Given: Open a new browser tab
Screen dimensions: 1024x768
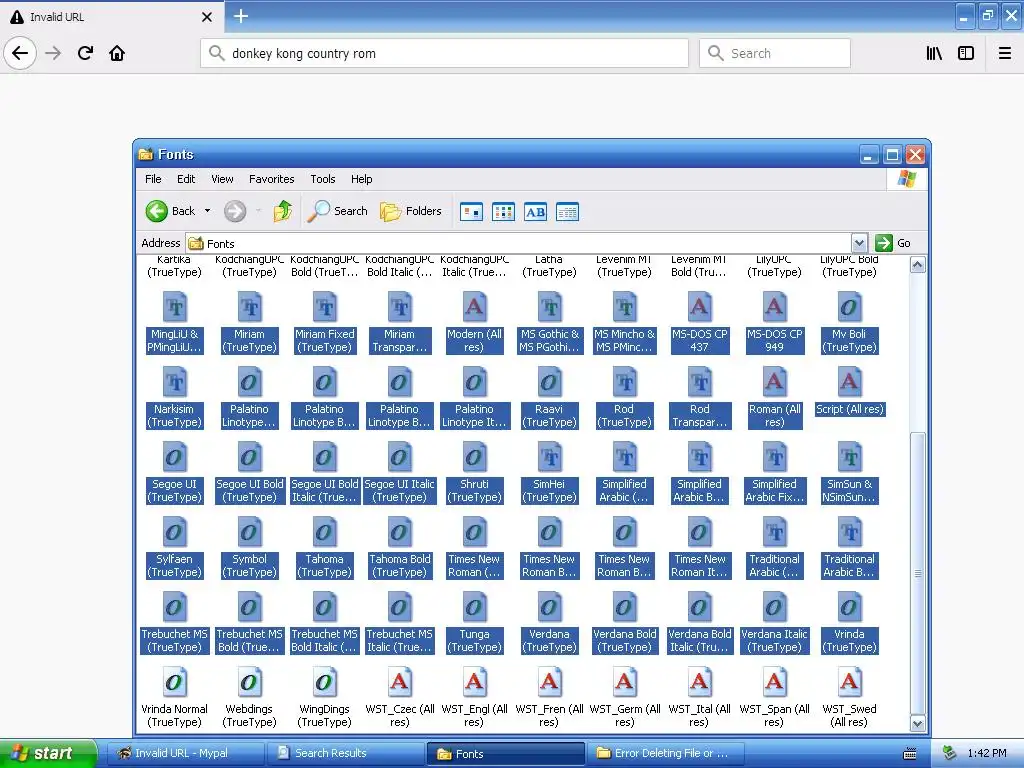Looking at the screenshot, I should pos(241,16).
